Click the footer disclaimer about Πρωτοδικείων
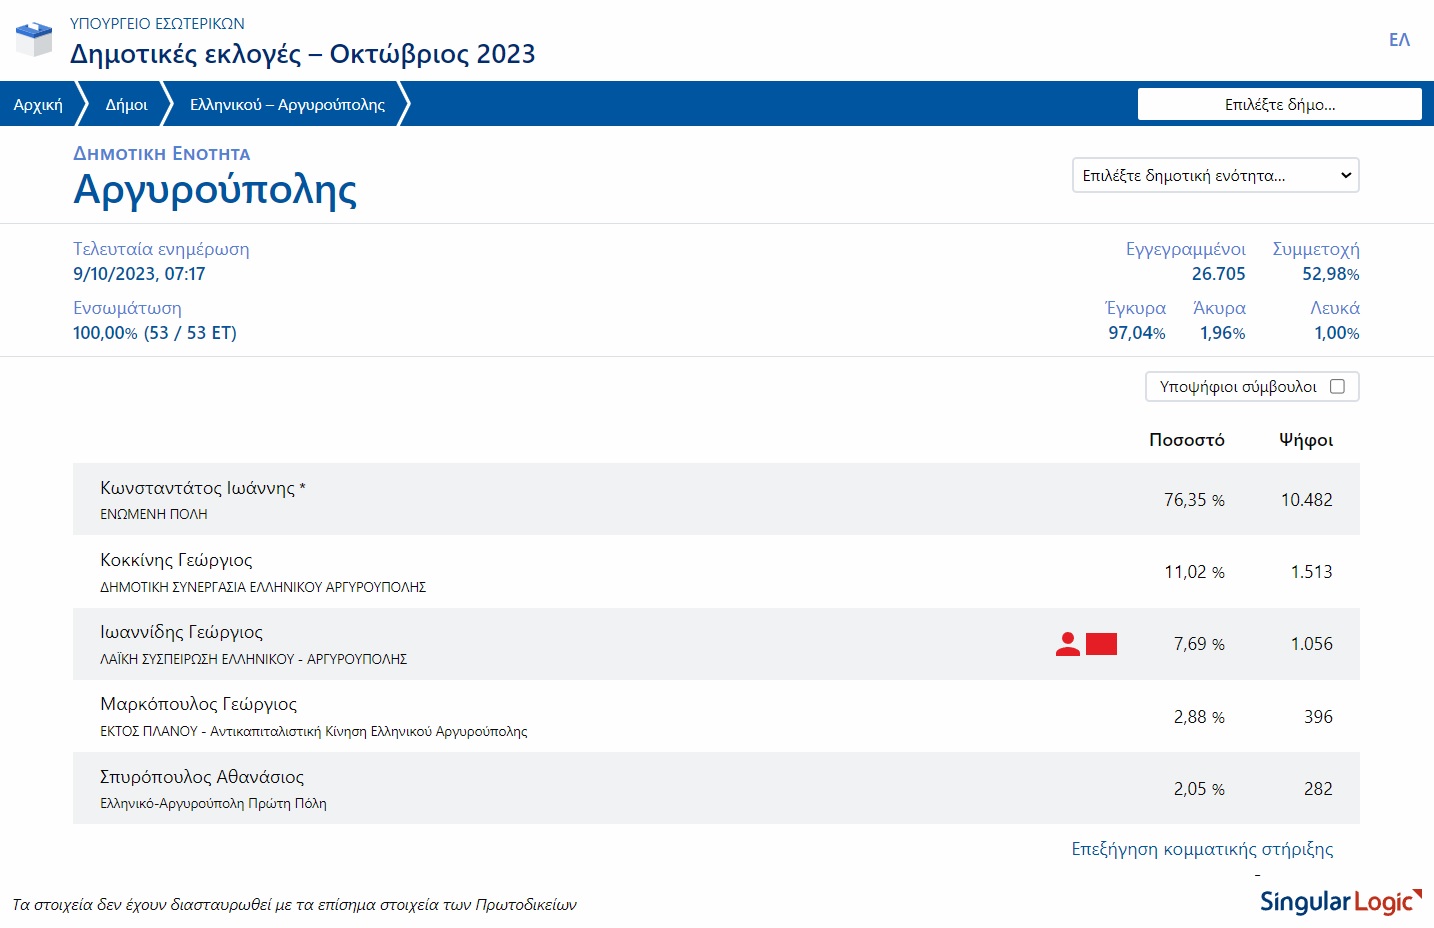The height and width of the screenshot is (928, 1434). tap(294, 905)
